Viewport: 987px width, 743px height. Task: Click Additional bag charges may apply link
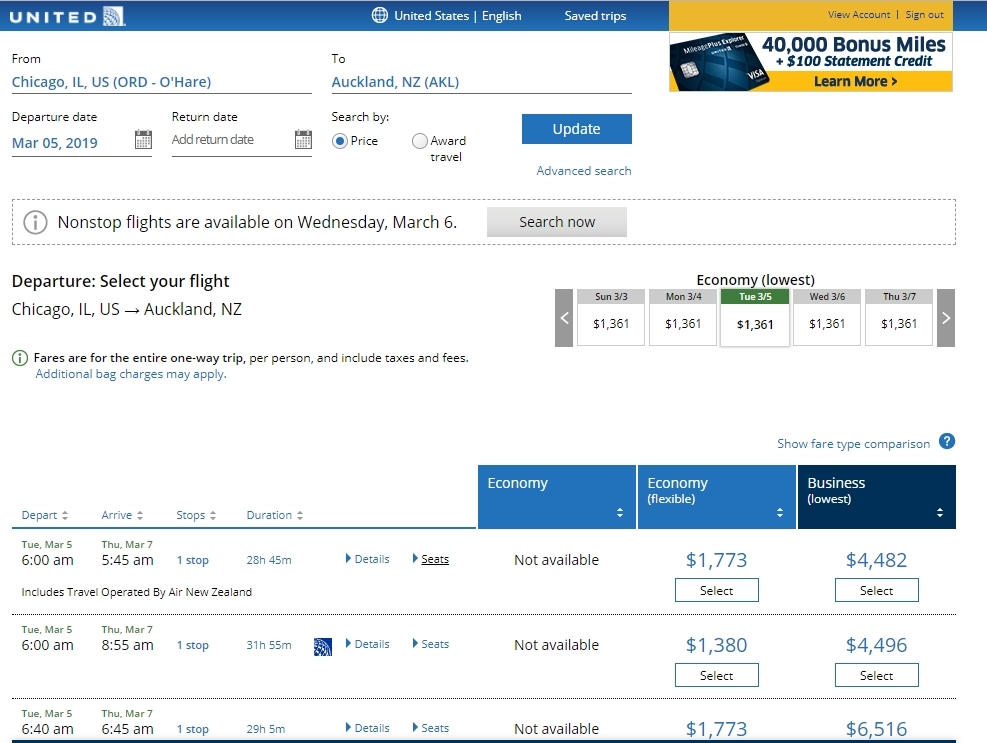(131, 374)
